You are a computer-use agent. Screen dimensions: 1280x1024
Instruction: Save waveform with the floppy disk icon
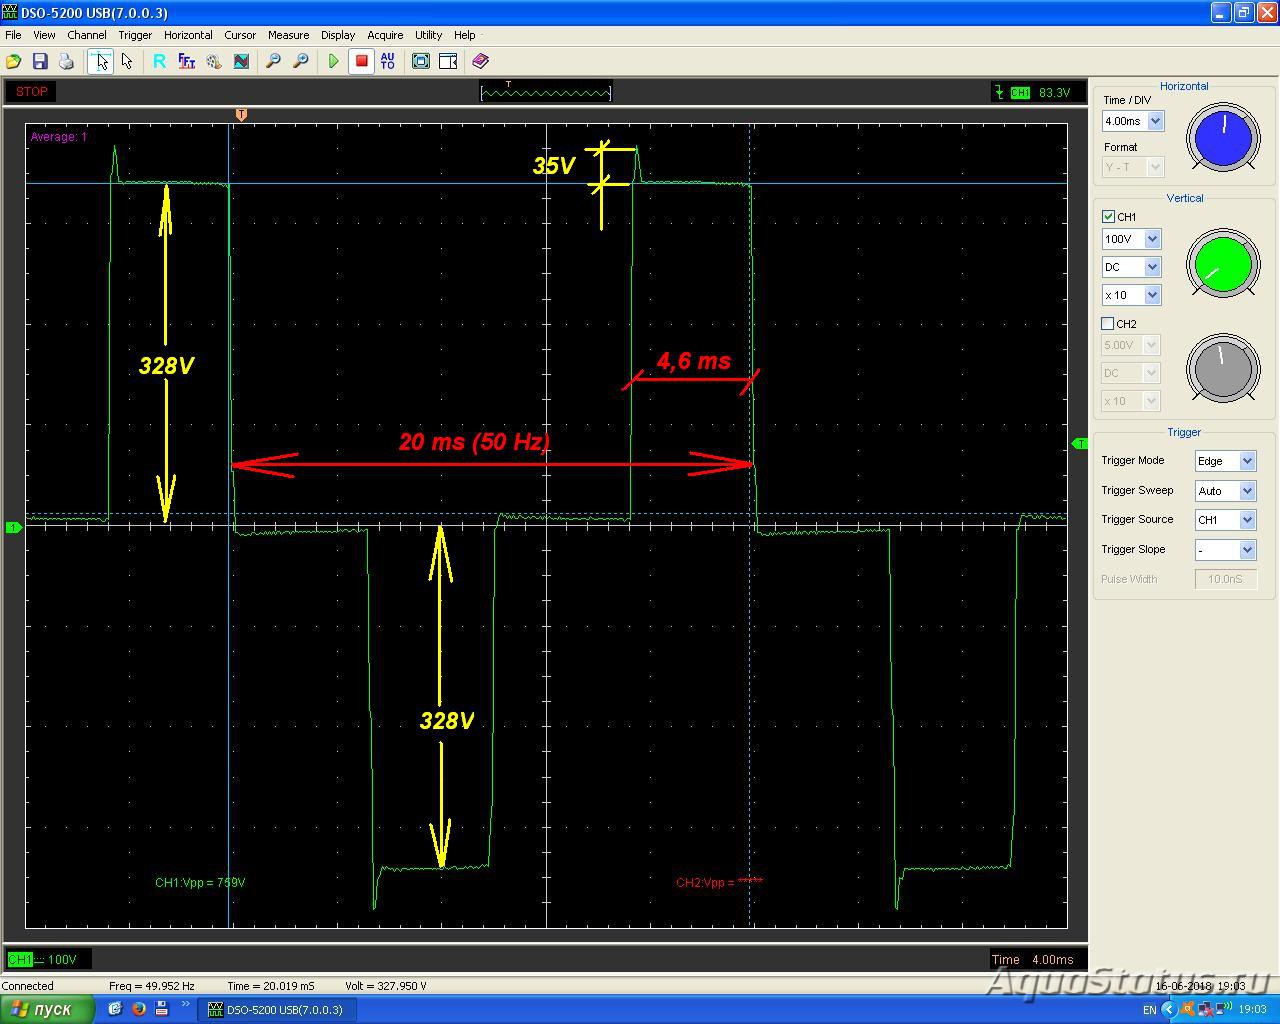pyautogui.click(x=40, y=61)
